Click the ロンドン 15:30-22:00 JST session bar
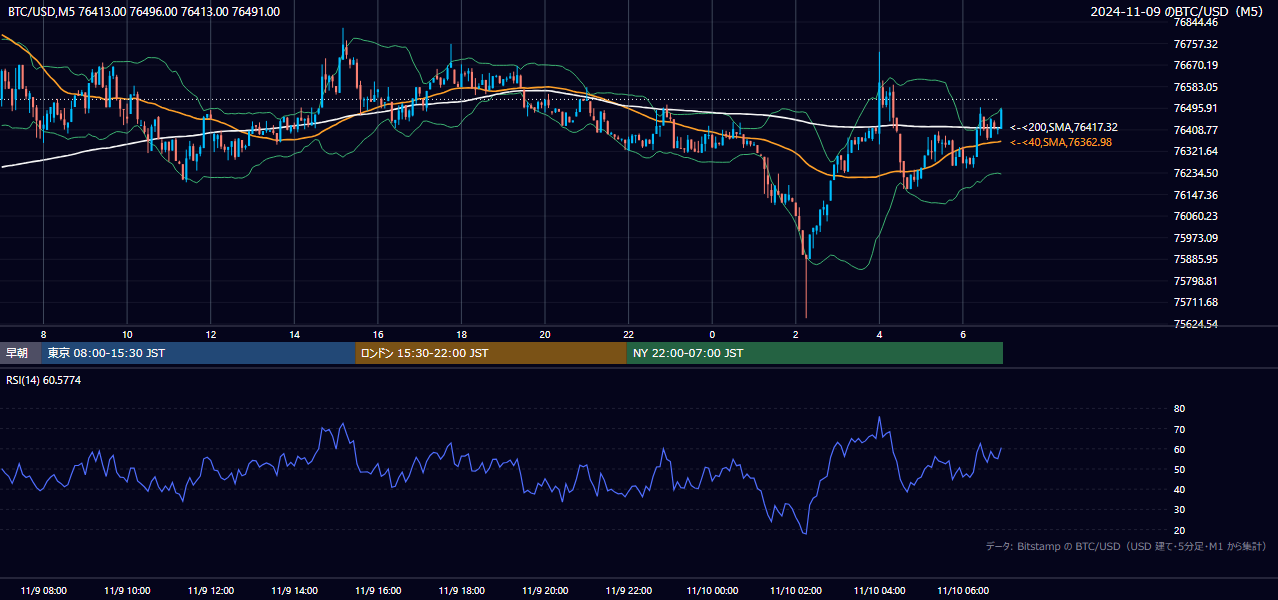1278x600 pixels. pyautogui.click(x=491, y=353)
